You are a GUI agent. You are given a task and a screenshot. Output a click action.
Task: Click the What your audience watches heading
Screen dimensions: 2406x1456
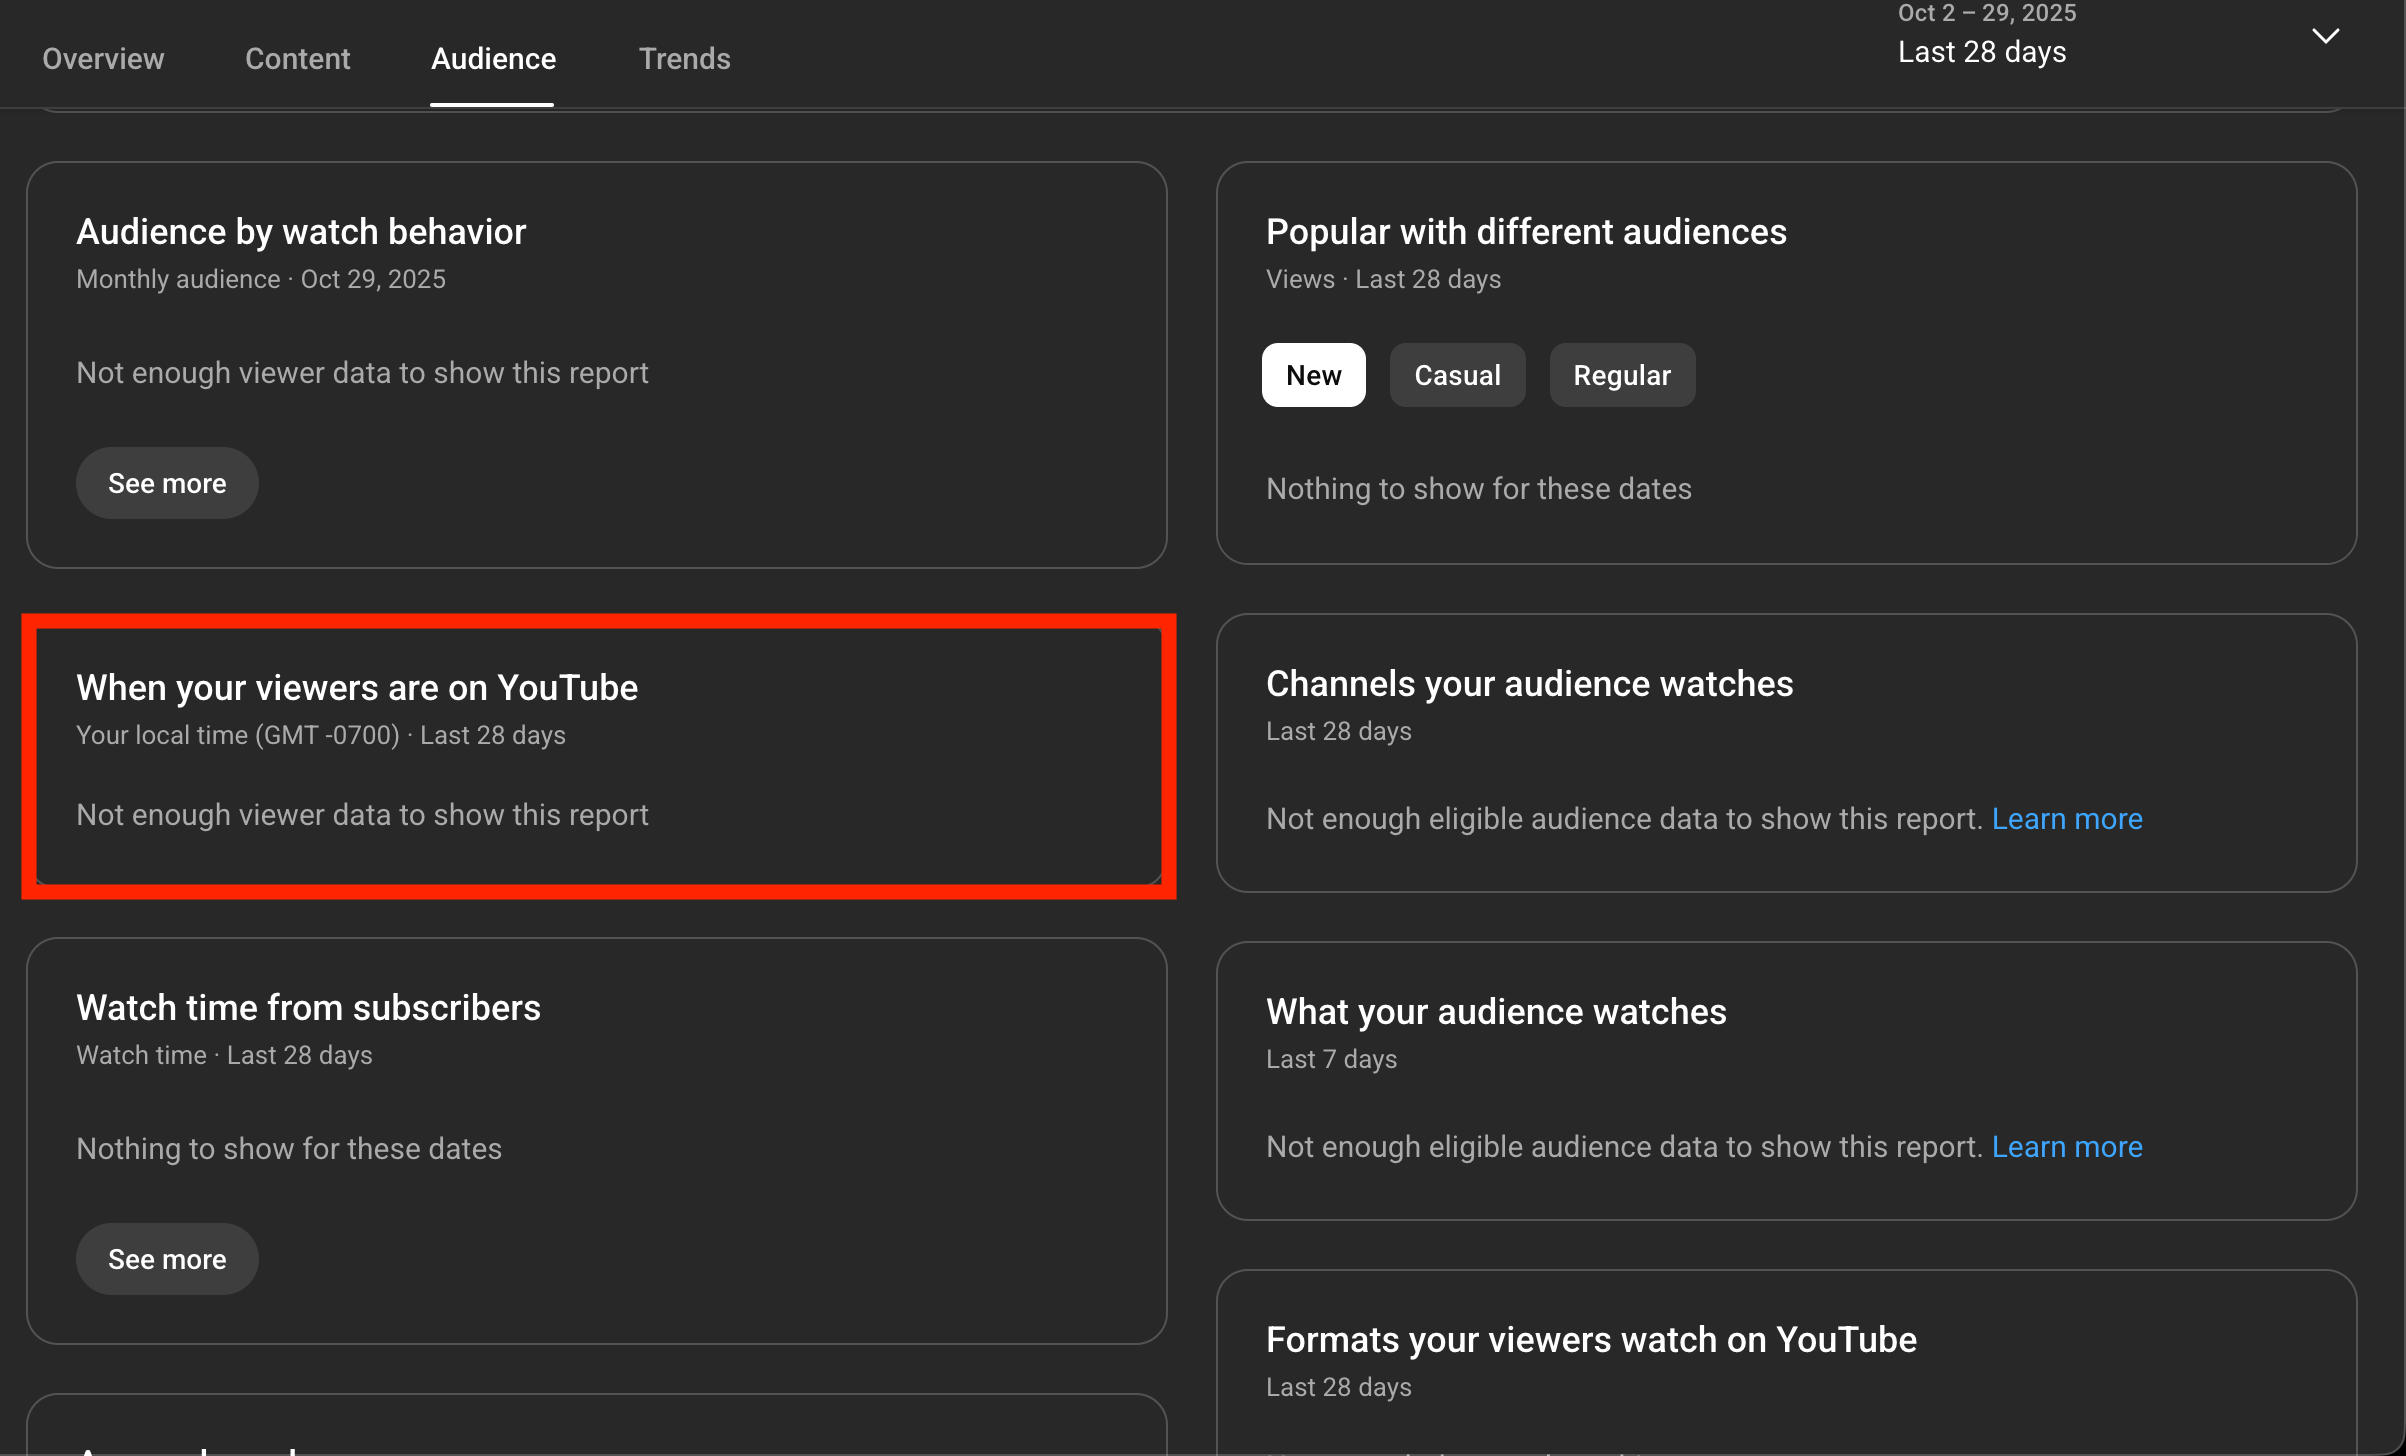pyautogui.click(x=1495, y=1012)
